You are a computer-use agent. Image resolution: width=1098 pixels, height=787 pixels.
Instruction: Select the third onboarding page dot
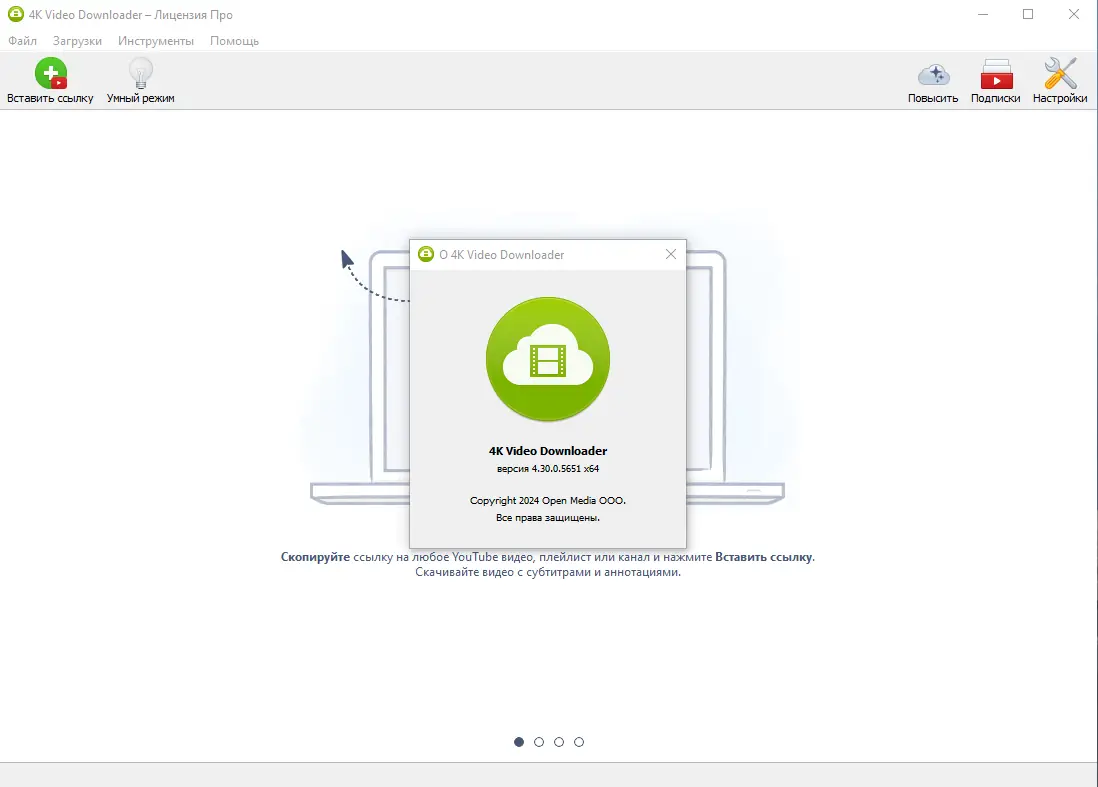(559, 742)
